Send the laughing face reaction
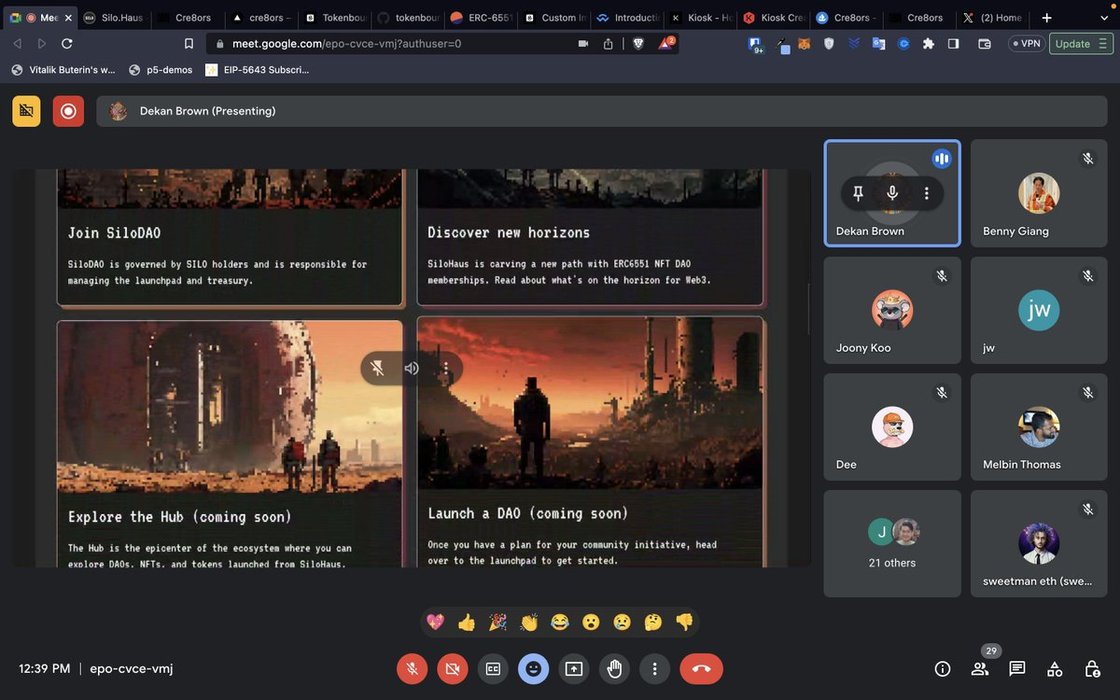 tap(560, 622)
